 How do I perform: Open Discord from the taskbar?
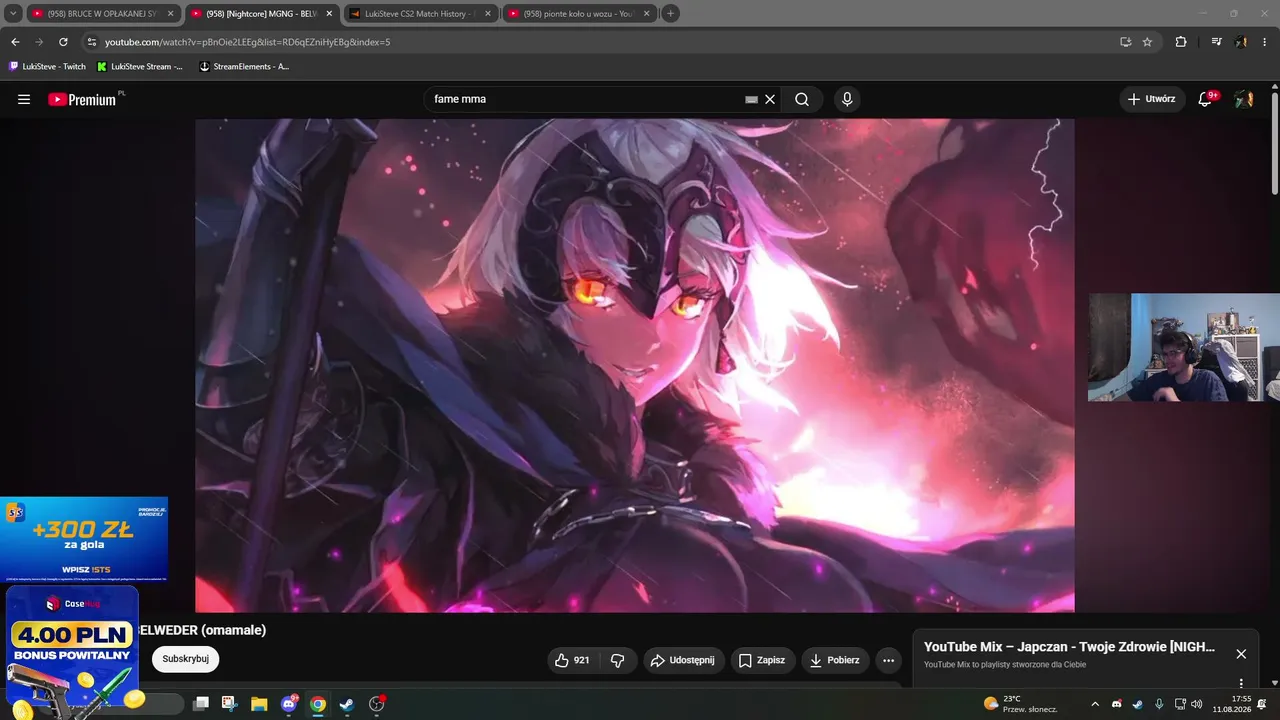point(289,704)
